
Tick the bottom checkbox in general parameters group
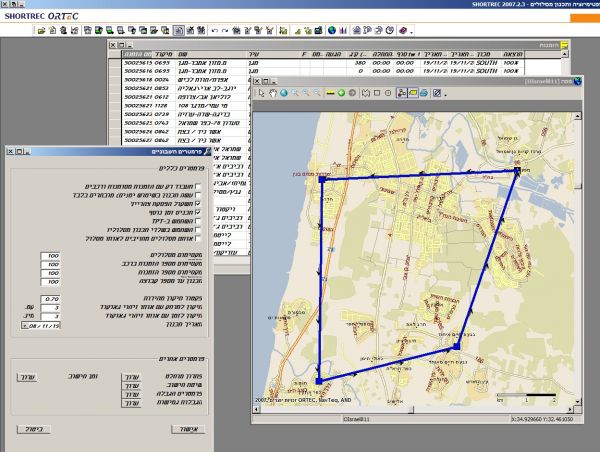(x=197, y=238)
